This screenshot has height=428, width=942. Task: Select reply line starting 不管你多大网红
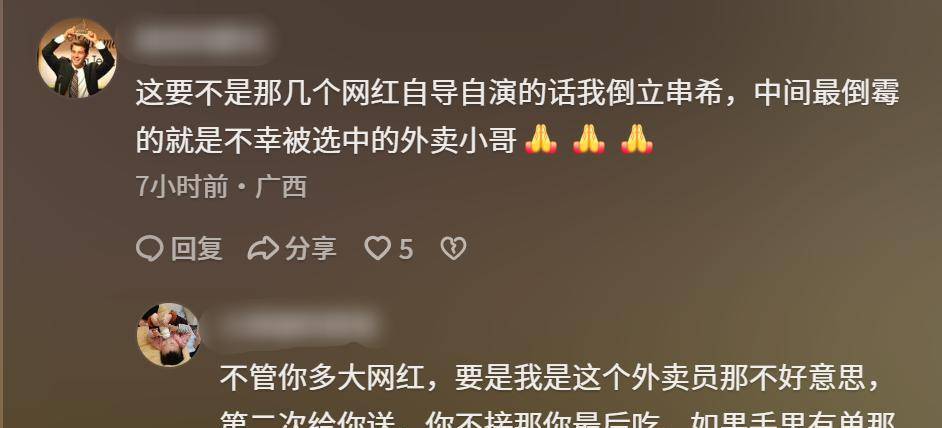pos(550,379)
